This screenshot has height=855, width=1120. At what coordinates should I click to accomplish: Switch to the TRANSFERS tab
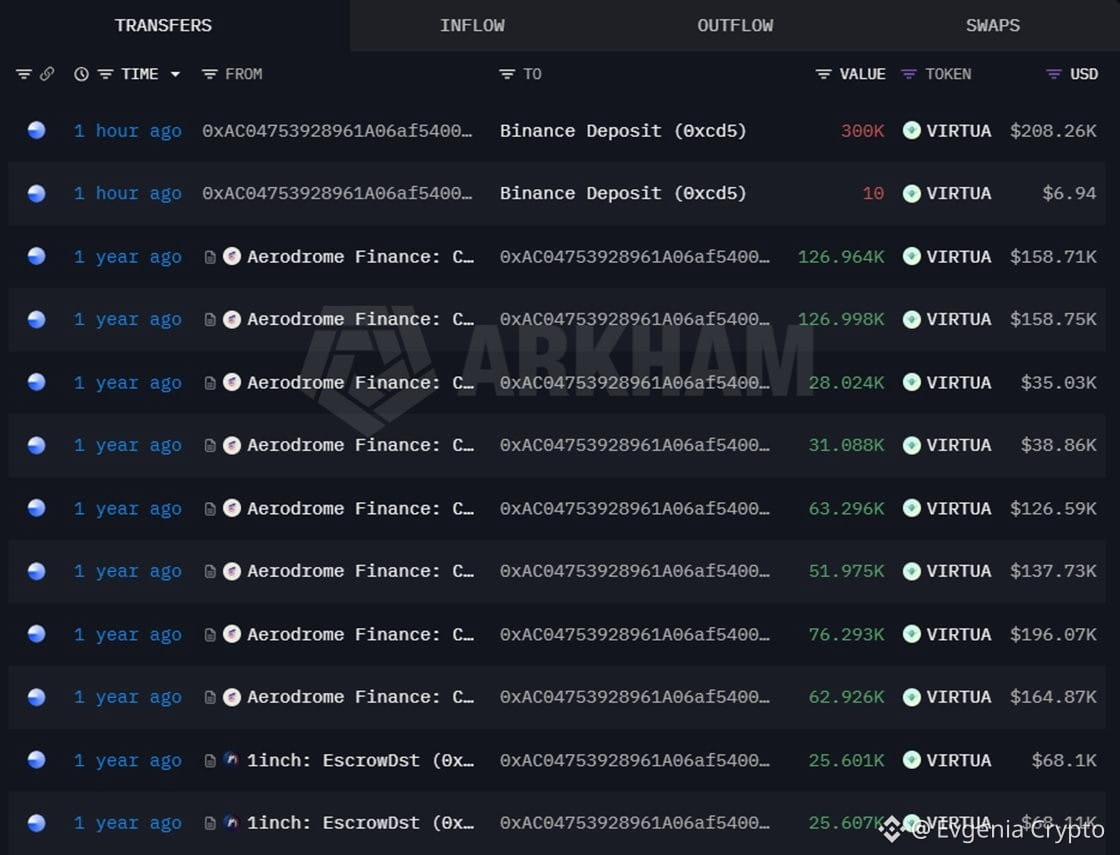tap(163, 26)
